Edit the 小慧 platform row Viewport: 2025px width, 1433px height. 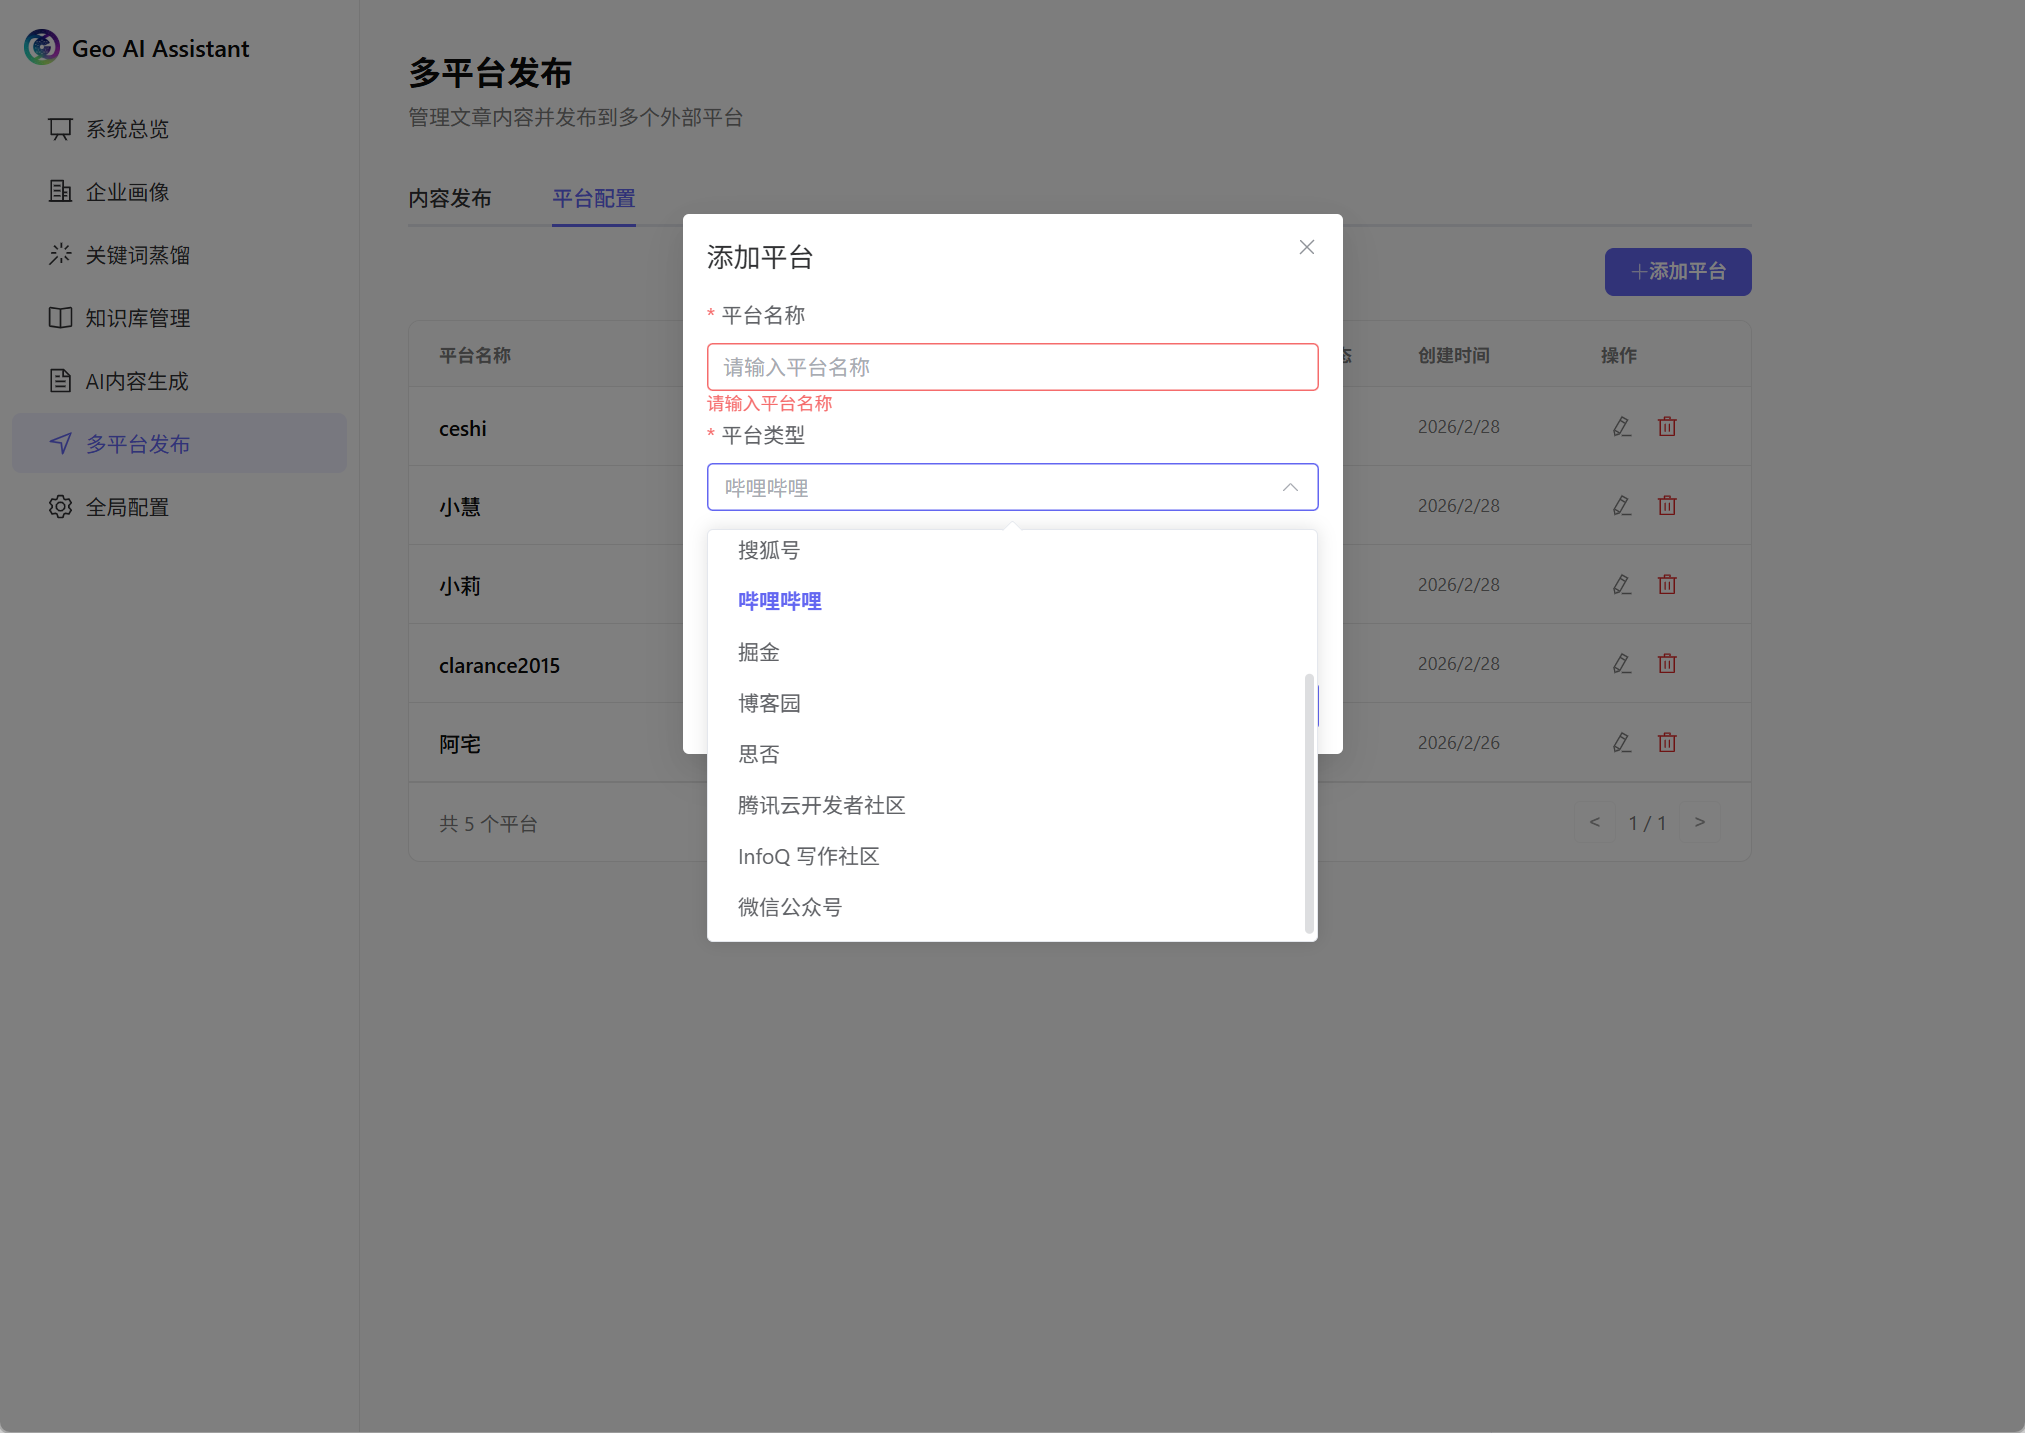coord(1622,506)
